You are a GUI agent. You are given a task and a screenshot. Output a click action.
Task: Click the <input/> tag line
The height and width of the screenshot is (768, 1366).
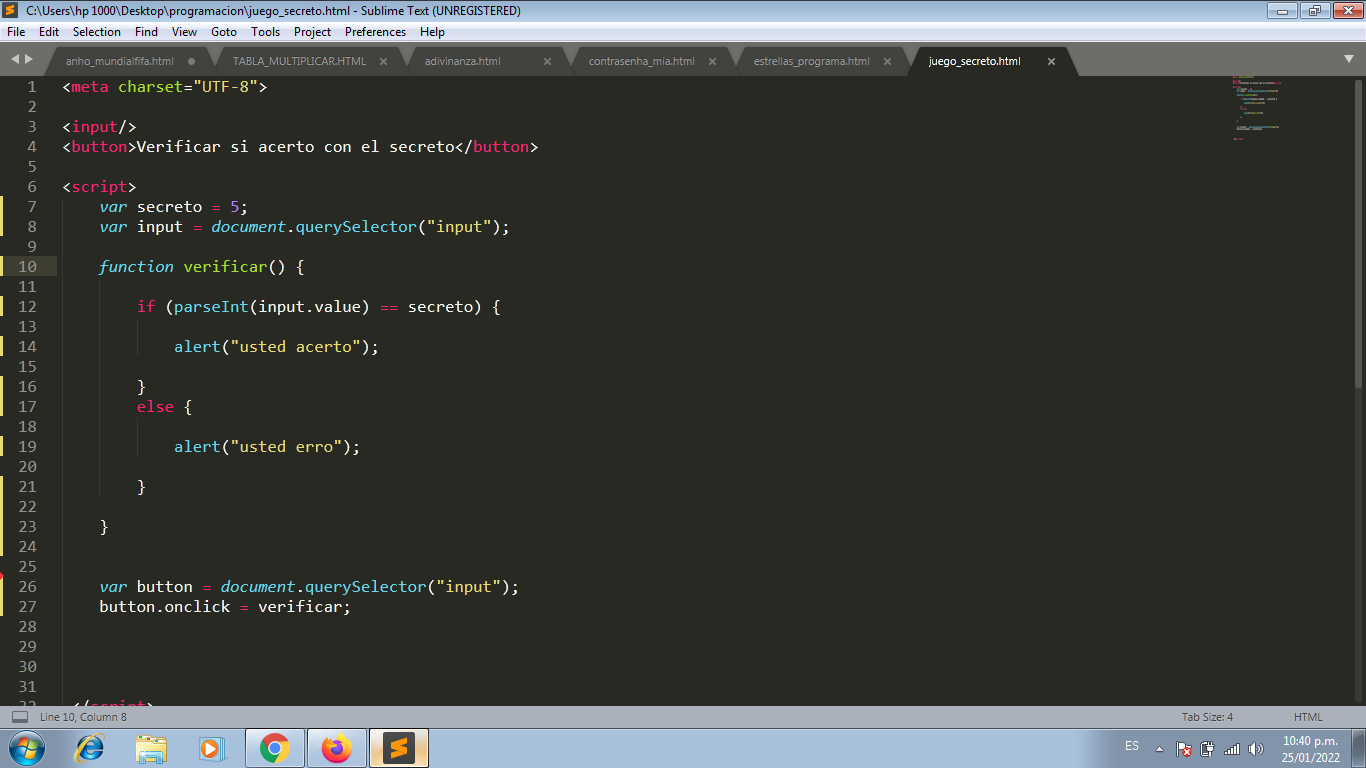tap(99, 127)
